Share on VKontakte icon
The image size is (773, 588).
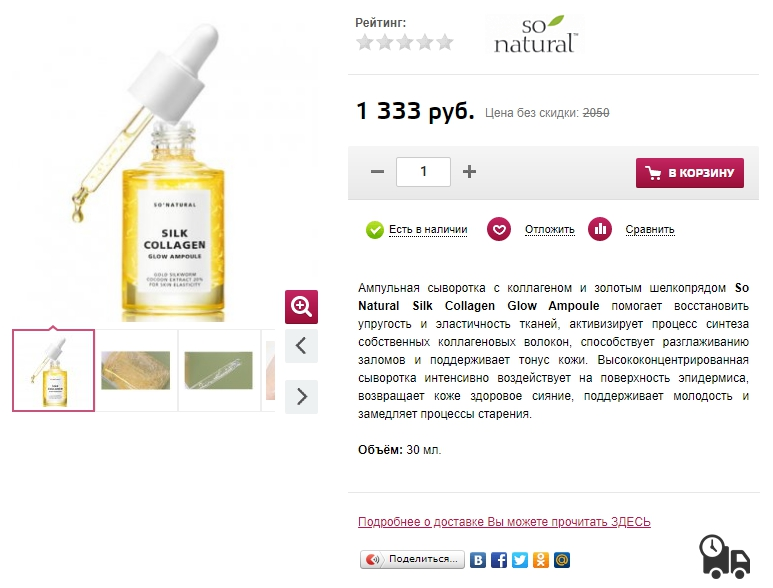click(477, 560)
